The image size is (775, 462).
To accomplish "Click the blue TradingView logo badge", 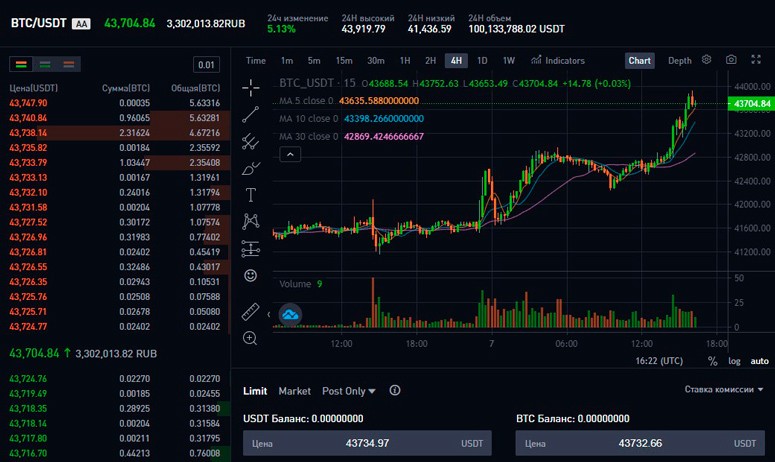I will tap(290, 314).
